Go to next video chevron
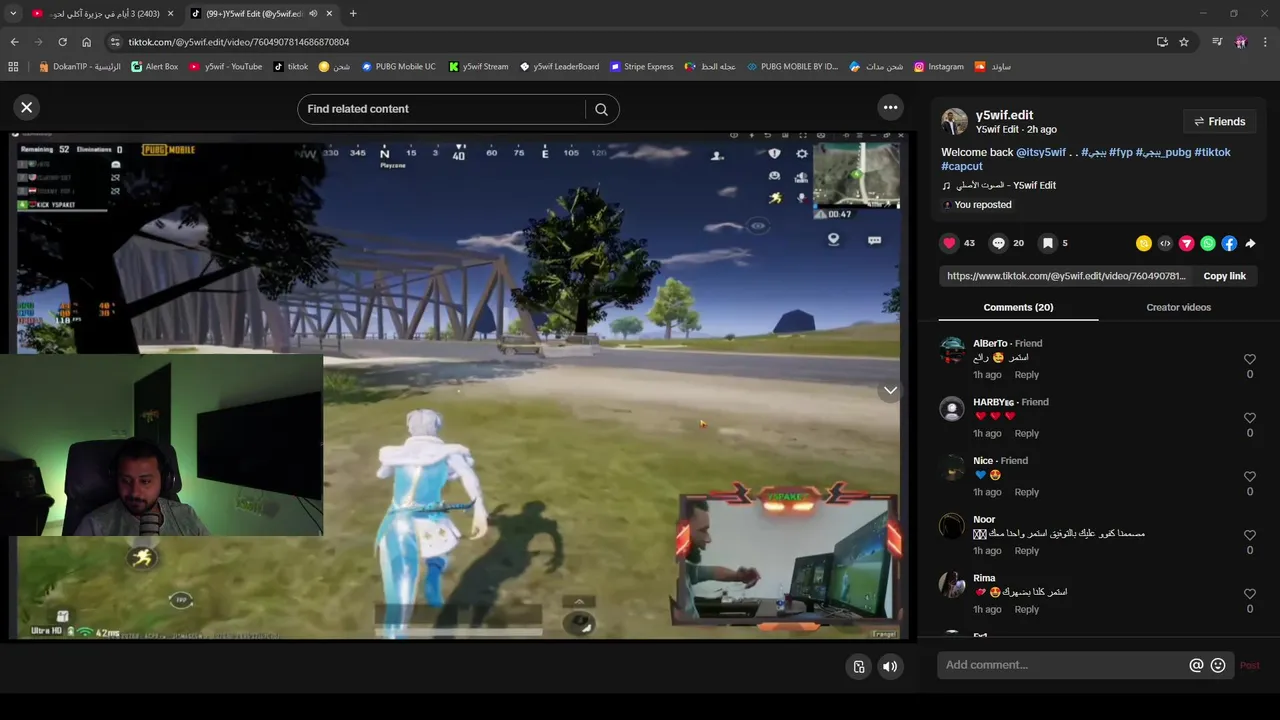 point(890,391)
